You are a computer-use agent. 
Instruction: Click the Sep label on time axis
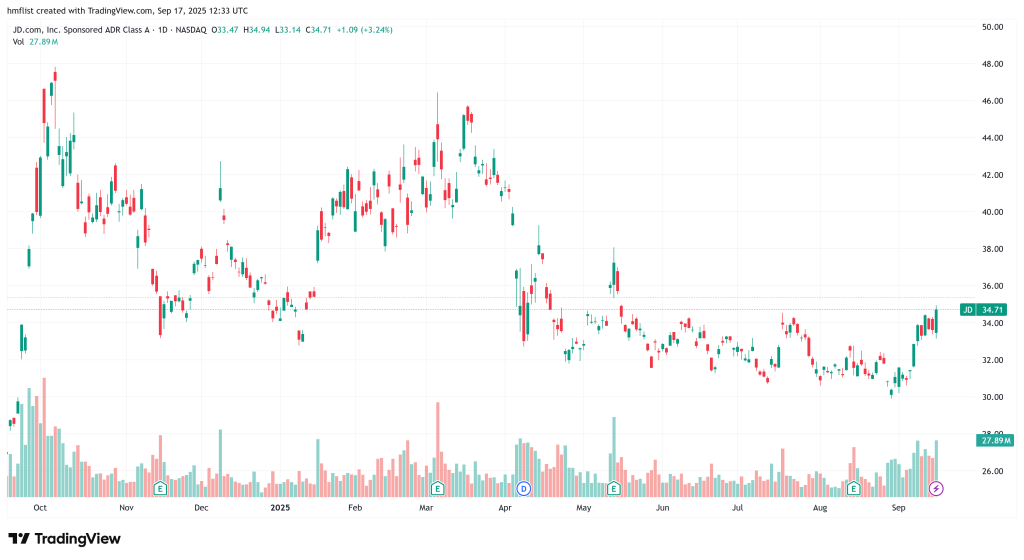(x=900, y=508)
